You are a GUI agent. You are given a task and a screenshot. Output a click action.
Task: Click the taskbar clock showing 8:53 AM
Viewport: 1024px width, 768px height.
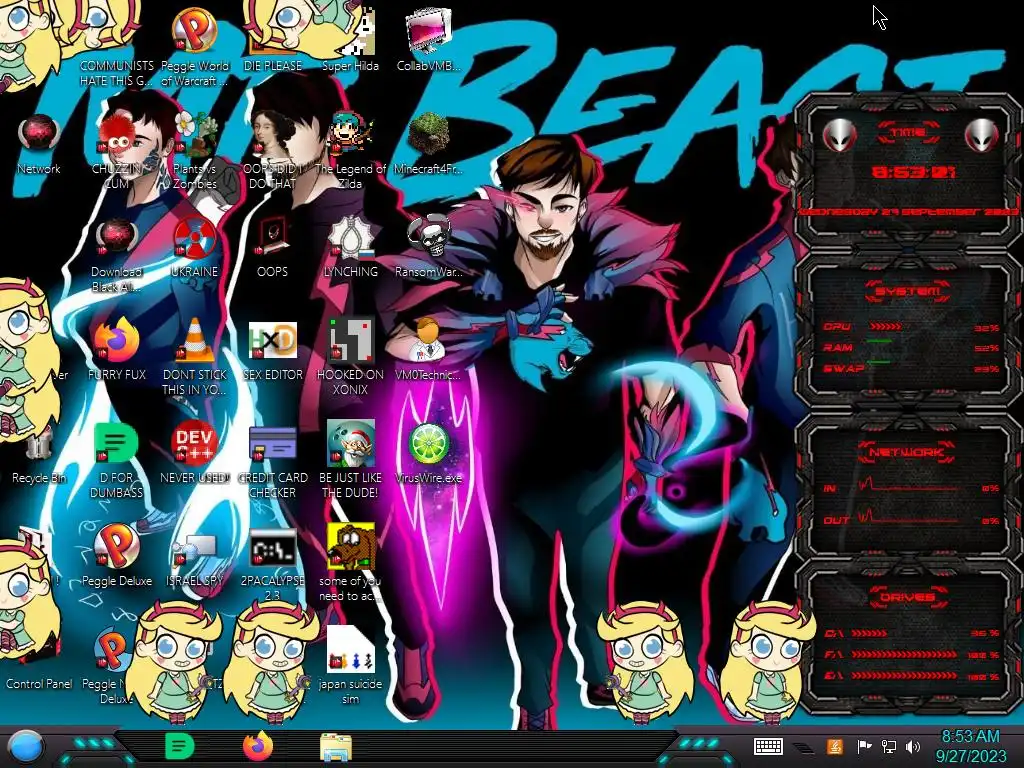click(x=970, y=746)
